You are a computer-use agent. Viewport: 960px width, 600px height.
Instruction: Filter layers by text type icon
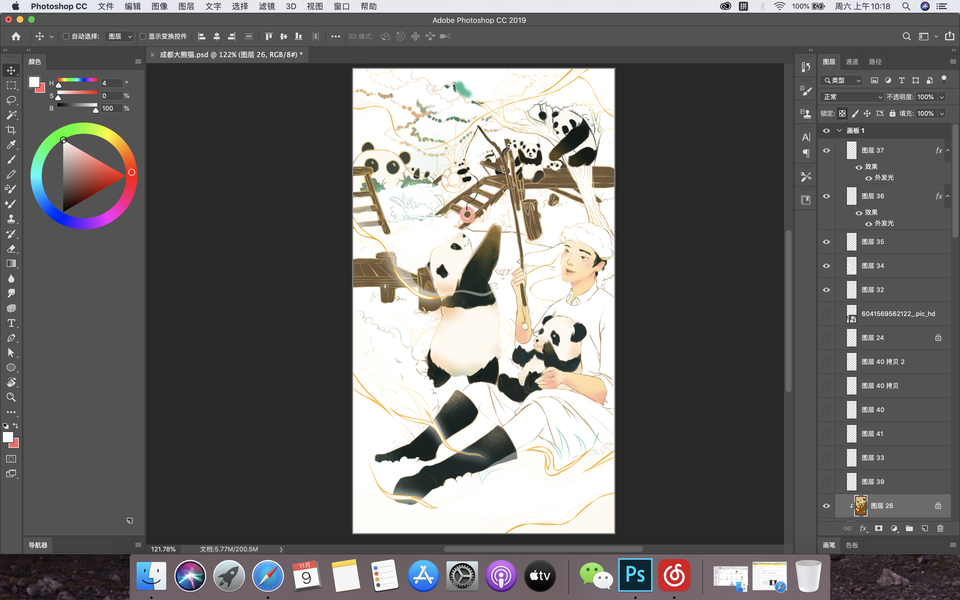click(x=902, y=80)
